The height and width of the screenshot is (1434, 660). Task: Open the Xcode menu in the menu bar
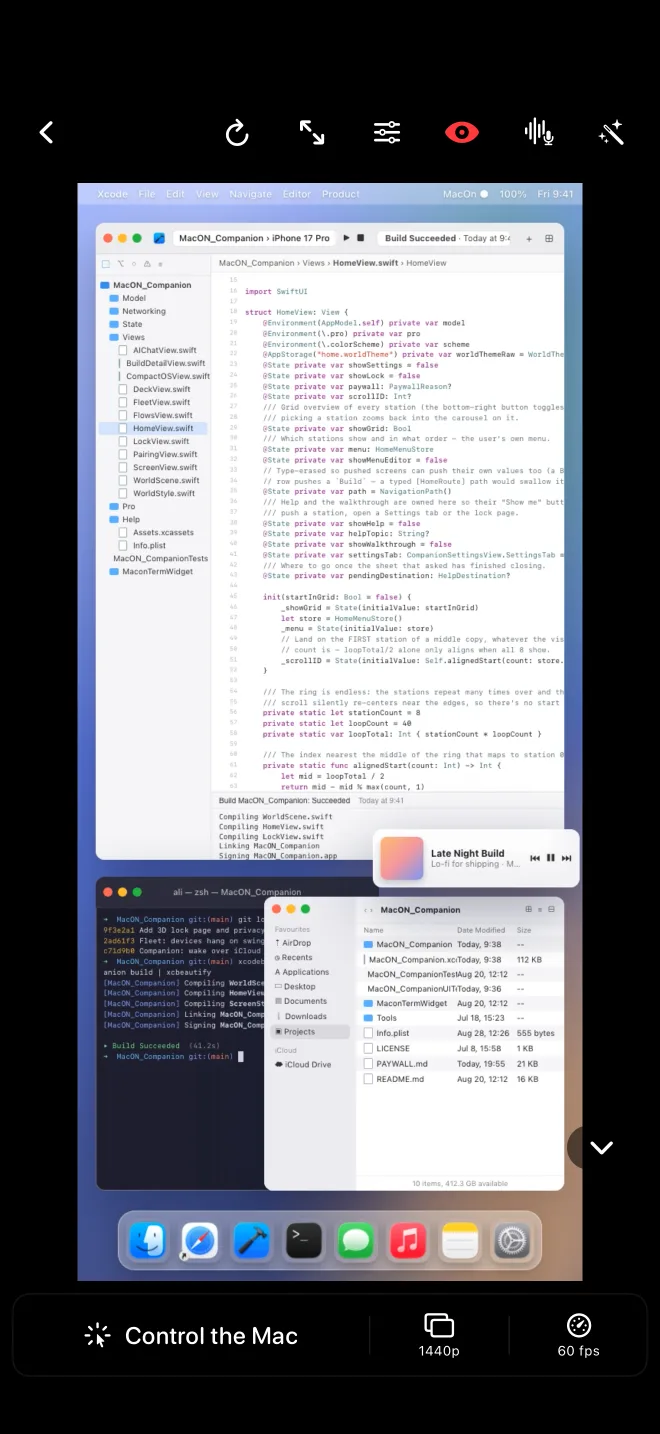pos(112,194)
